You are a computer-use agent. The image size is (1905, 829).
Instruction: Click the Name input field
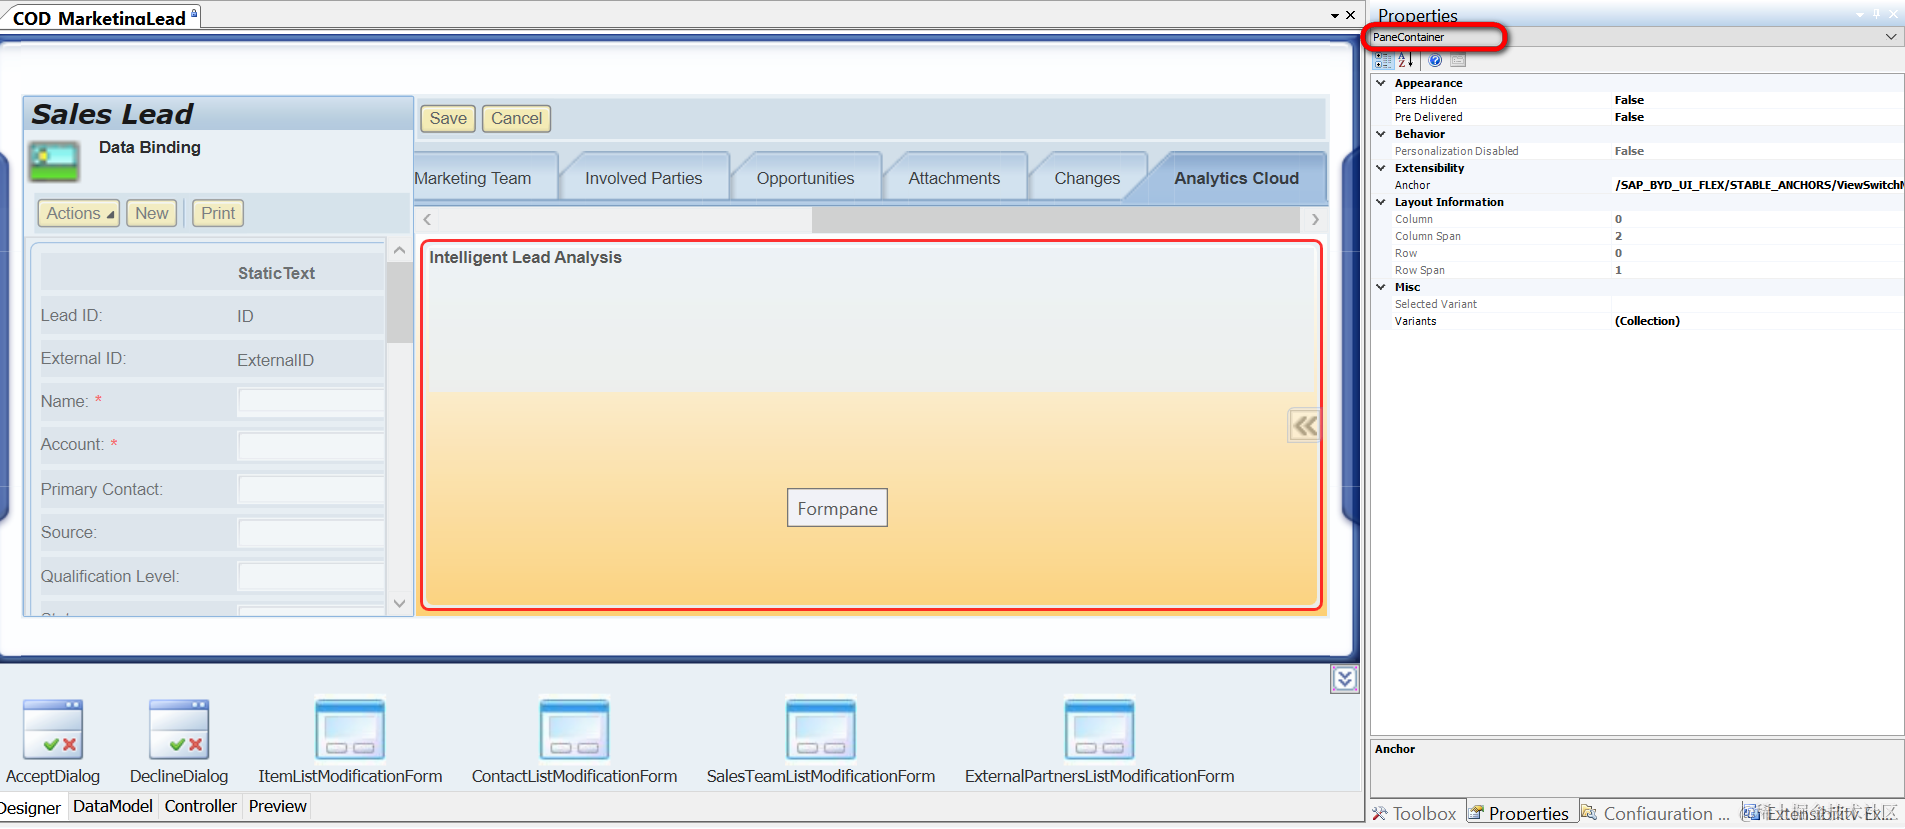click(x=311, y=401)
